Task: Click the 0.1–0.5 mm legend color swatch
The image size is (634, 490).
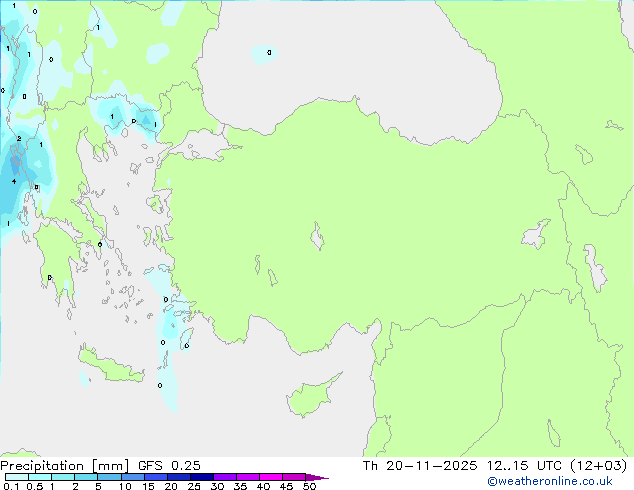Action: (x=17, y=477)
